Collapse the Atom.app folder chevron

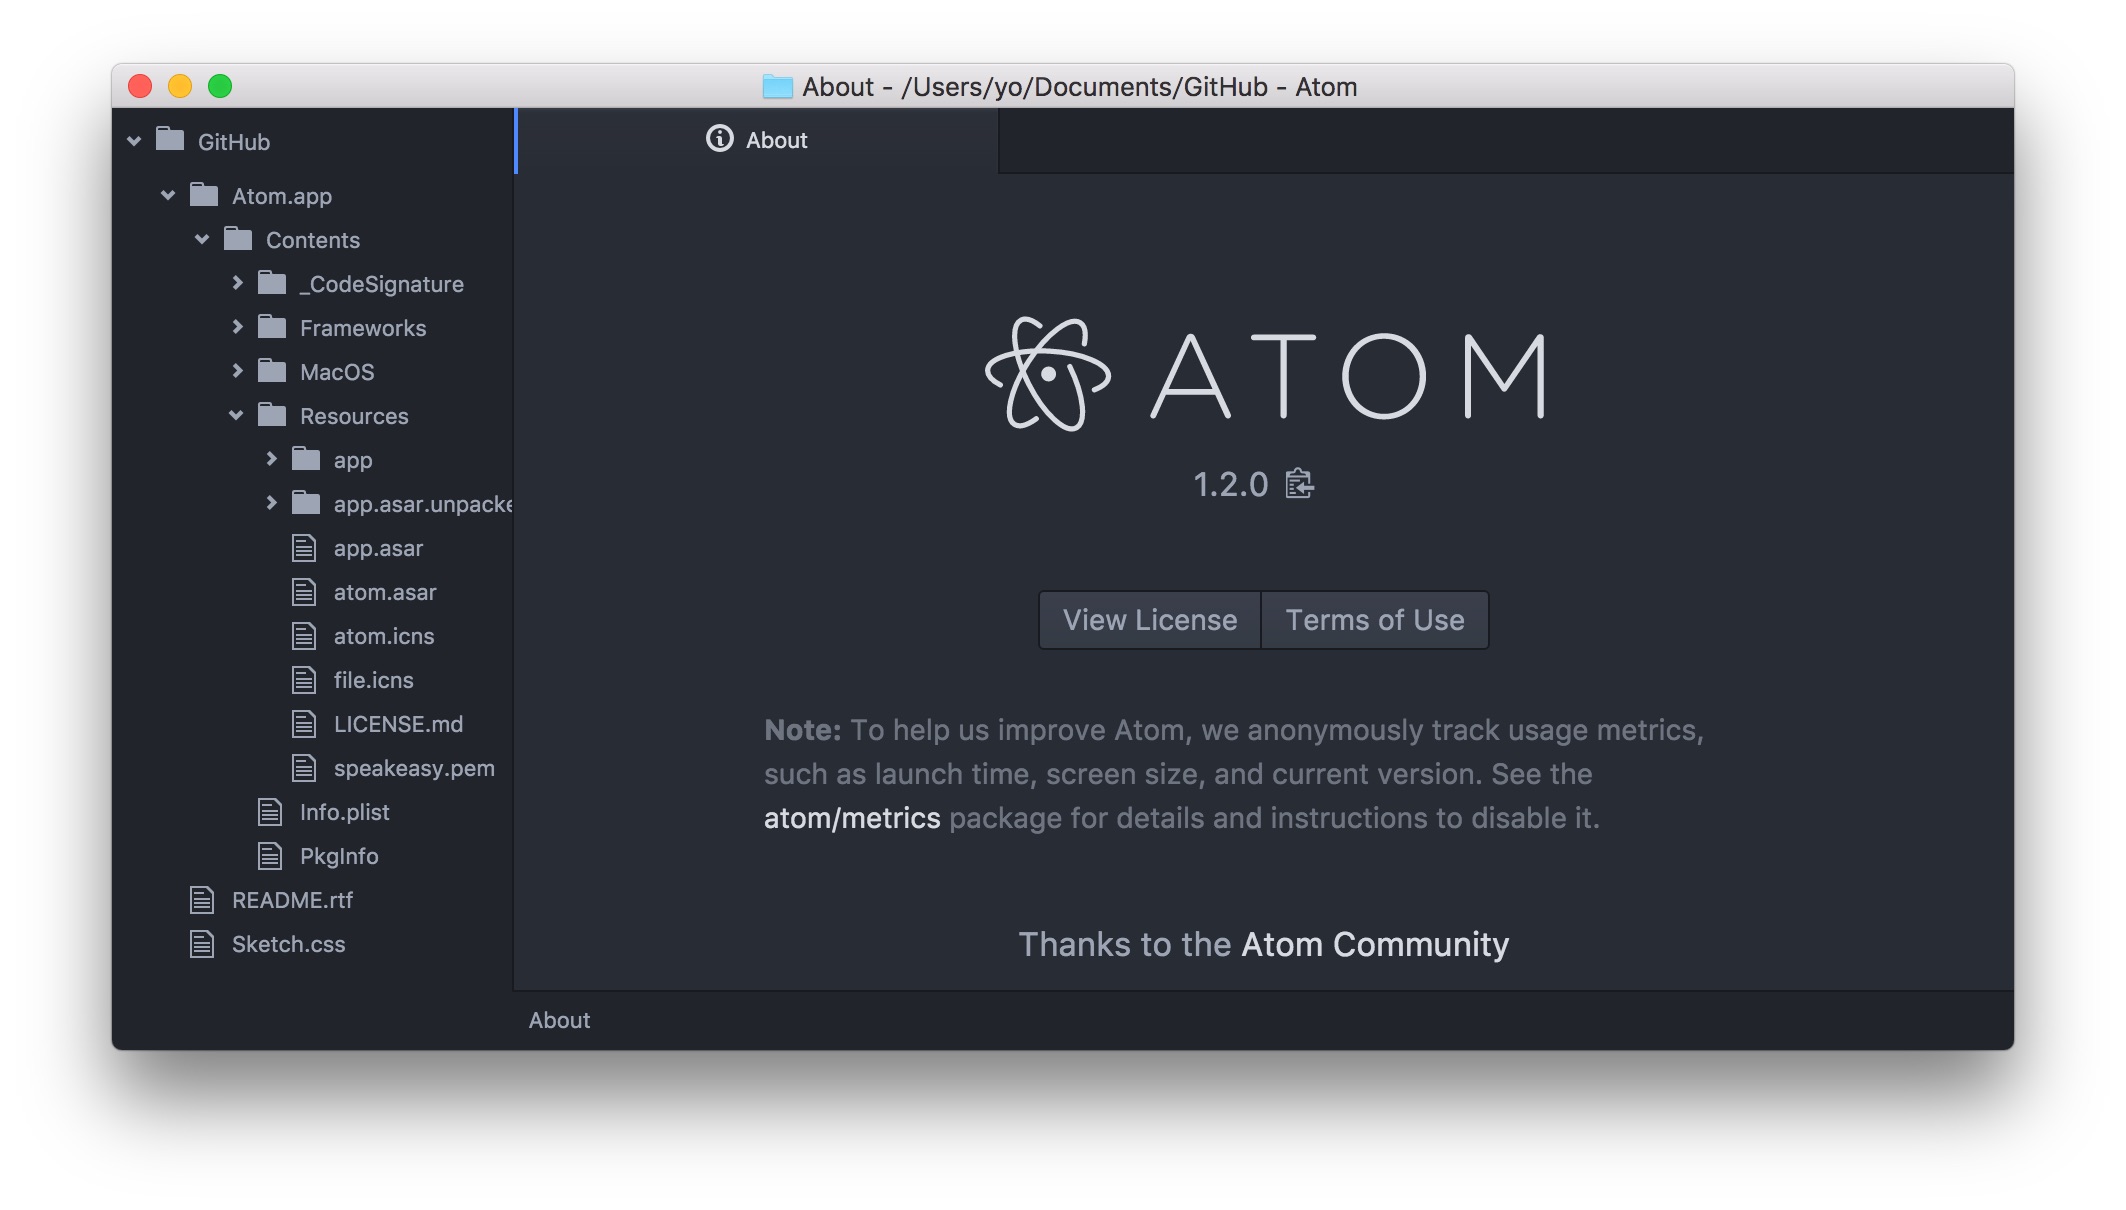168,195
